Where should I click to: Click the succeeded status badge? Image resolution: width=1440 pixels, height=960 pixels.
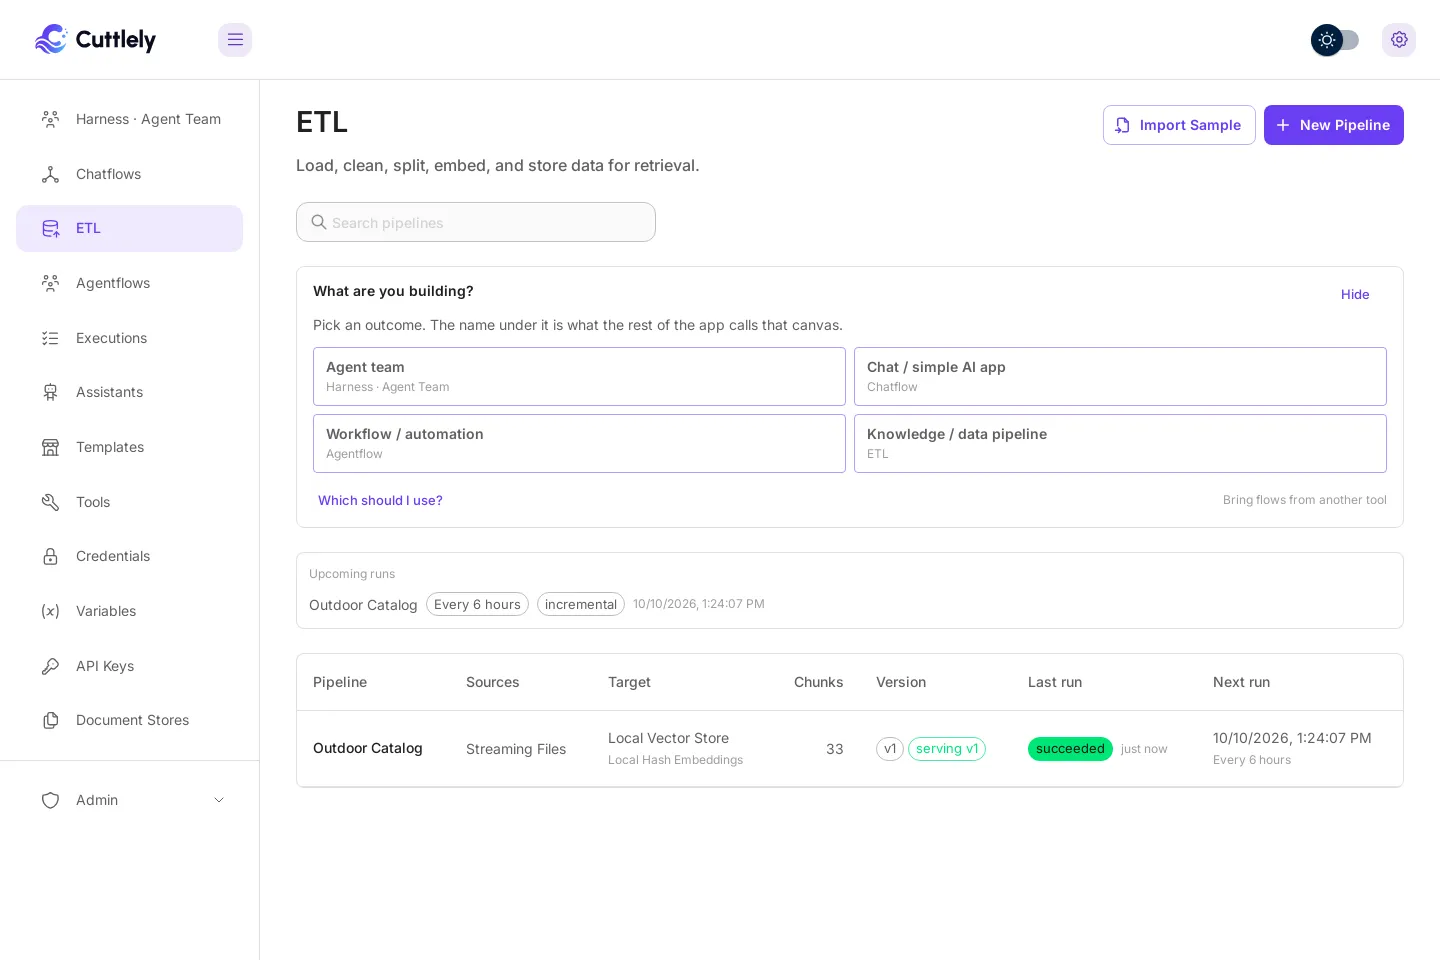tap(1070, 749)
